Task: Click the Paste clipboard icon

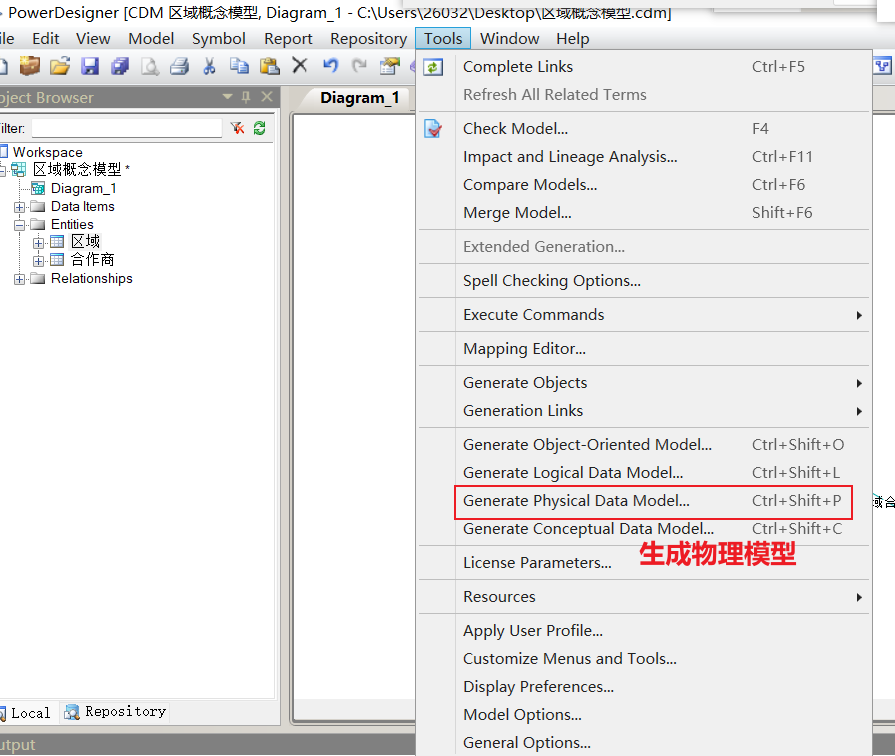Action: click(269, 66)
